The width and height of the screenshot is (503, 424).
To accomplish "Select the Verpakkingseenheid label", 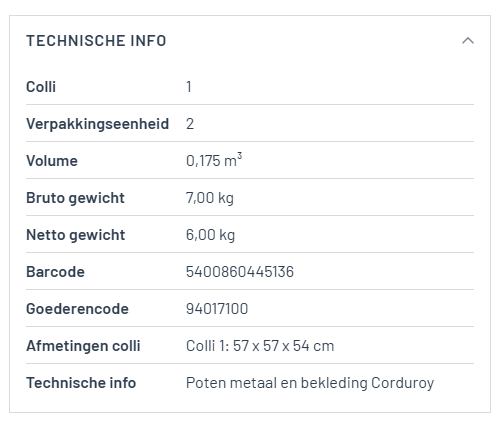I will (x=98, y=124).
